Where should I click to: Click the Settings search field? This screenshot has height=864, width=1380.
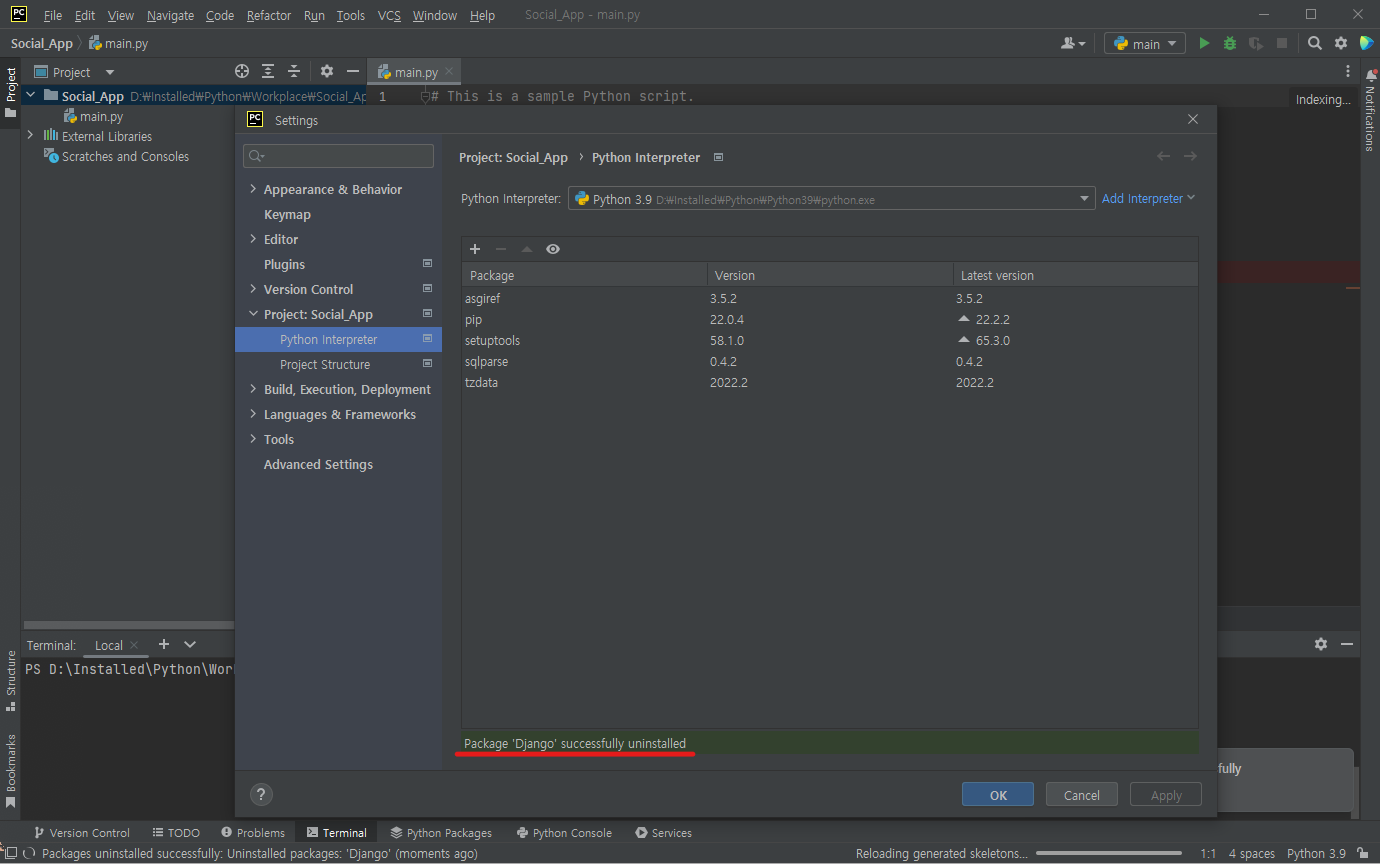(x=339, y=156)
